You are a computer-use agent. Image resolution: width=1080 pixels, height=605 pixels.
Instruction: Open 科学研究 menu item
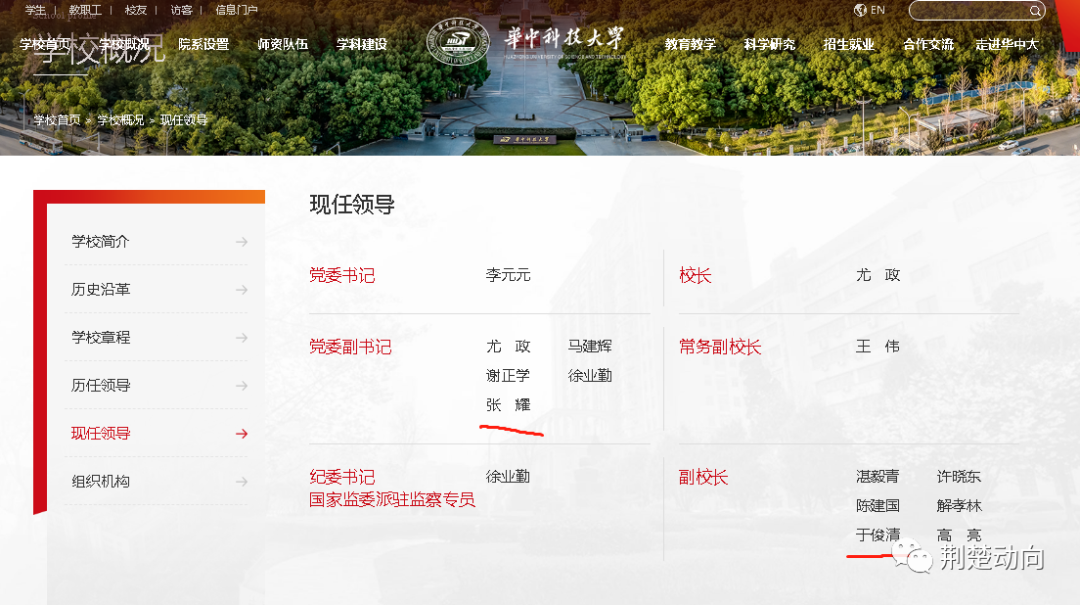point(769,44)
